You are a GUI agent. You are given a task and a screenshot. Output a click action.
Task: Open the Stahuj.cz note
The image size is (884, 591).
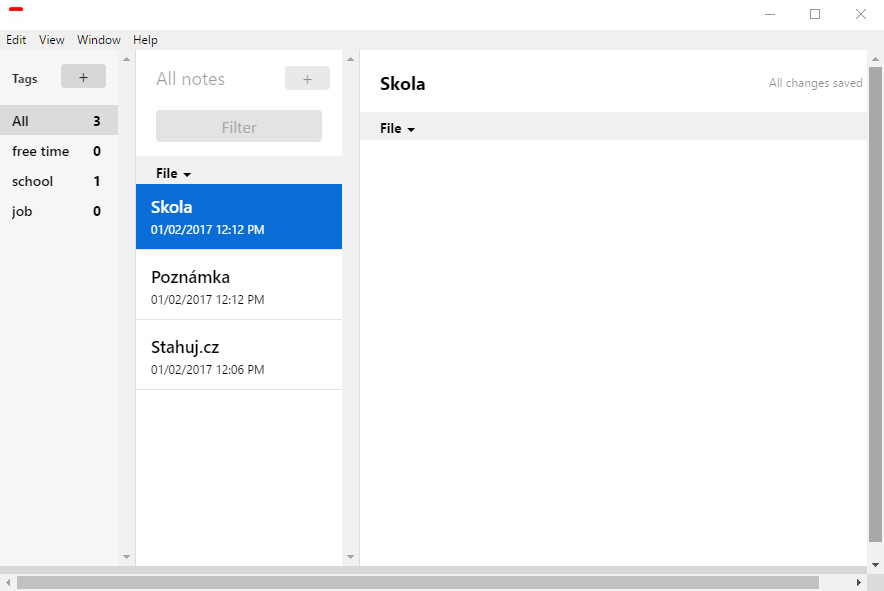click(239, 357)
